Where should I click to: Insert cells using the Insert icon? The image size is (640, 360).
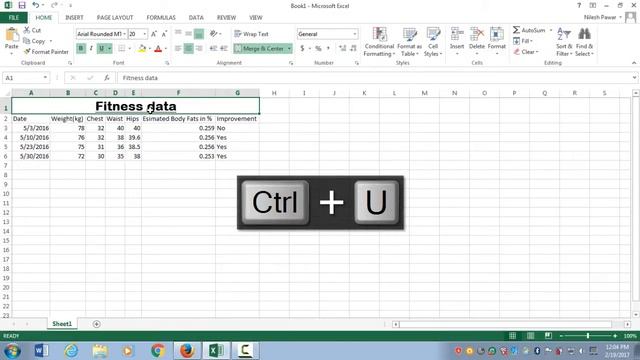457,35
